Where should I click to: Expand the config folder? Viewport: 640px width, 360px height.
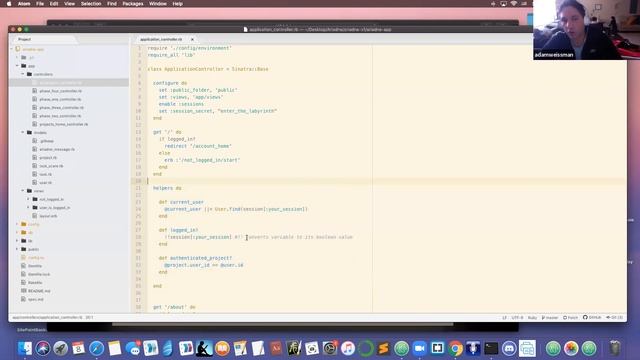coord(17,224)
